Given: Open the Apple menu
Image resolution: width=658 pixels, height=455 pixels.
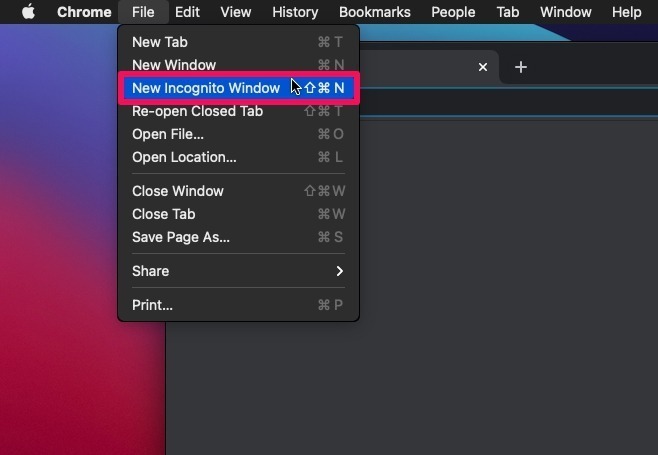Looking at the screenshot, I should [28, 12].
